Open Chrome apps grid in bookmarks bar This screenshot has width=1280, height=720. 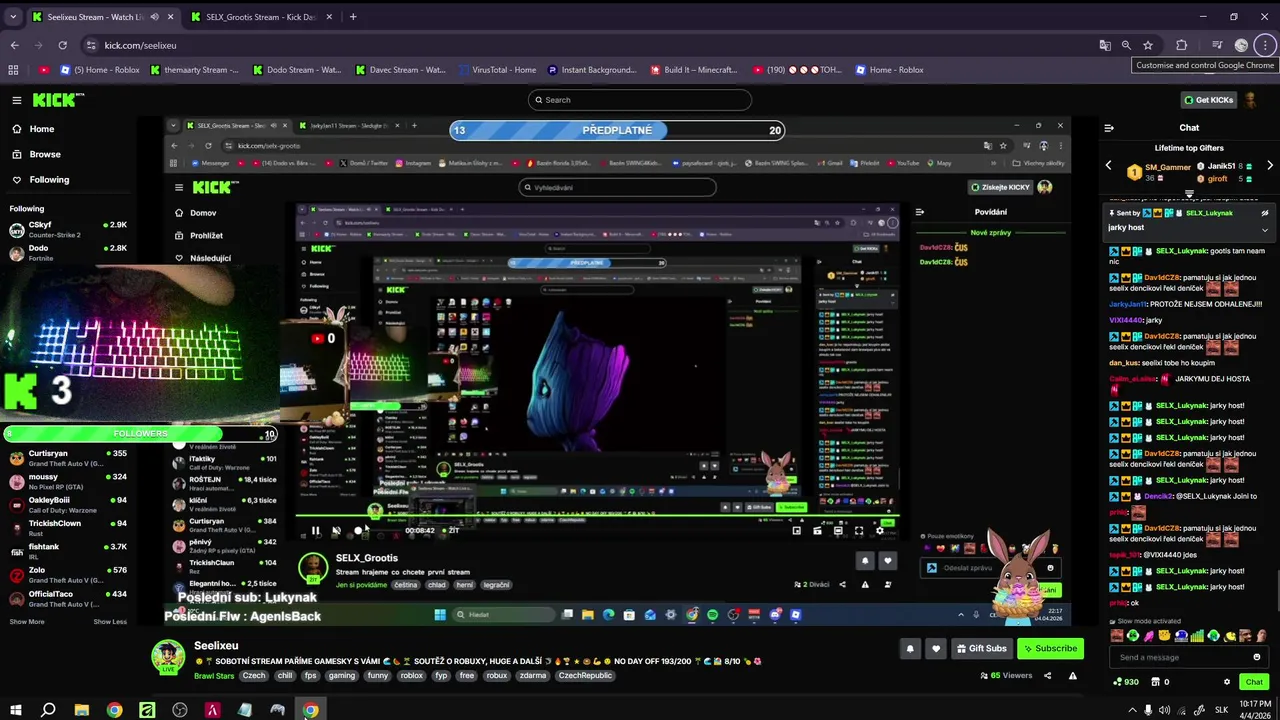point(13,70)
